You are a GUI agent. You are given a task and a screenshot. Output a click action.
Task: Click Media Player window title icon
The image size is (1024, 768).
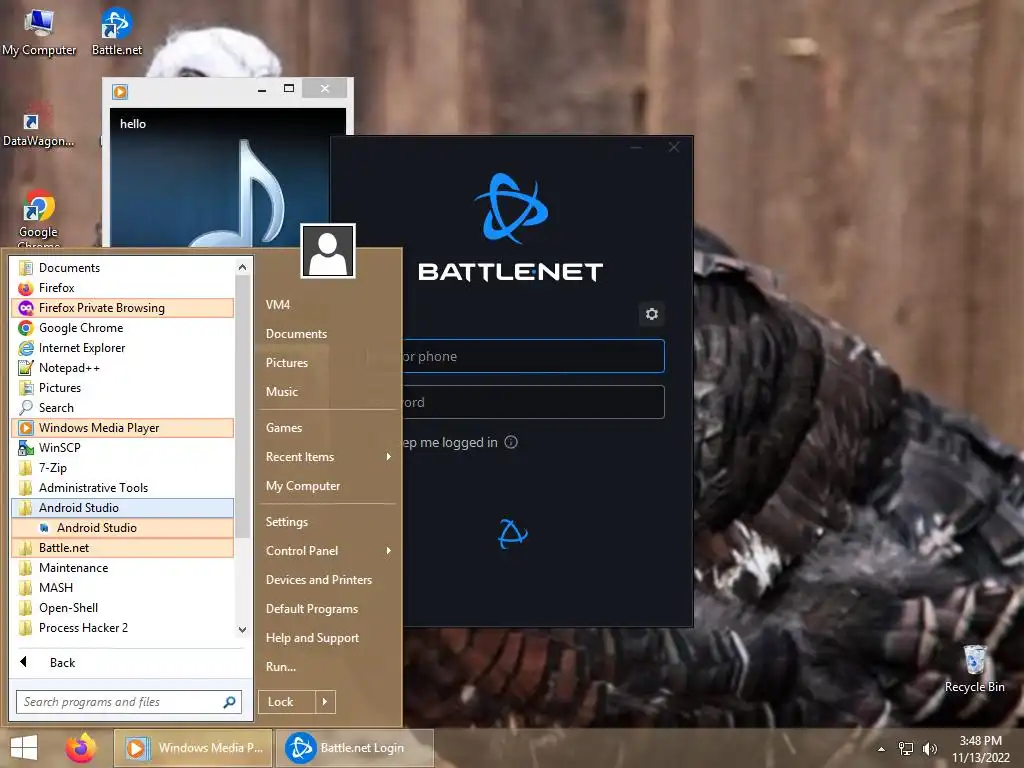[120, 91]
